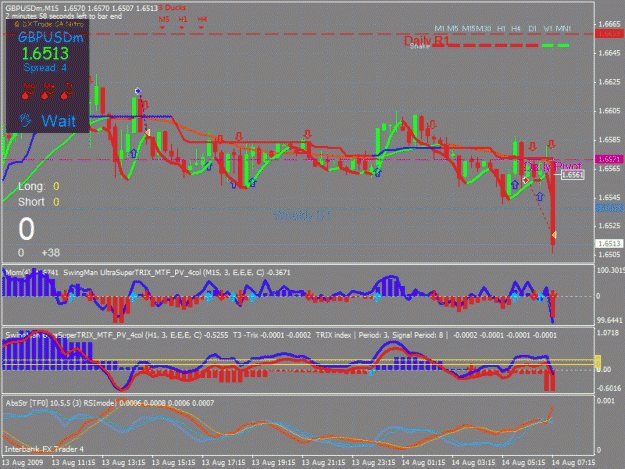
Task: Click the Weekly S1 level label
Action: 302,215
